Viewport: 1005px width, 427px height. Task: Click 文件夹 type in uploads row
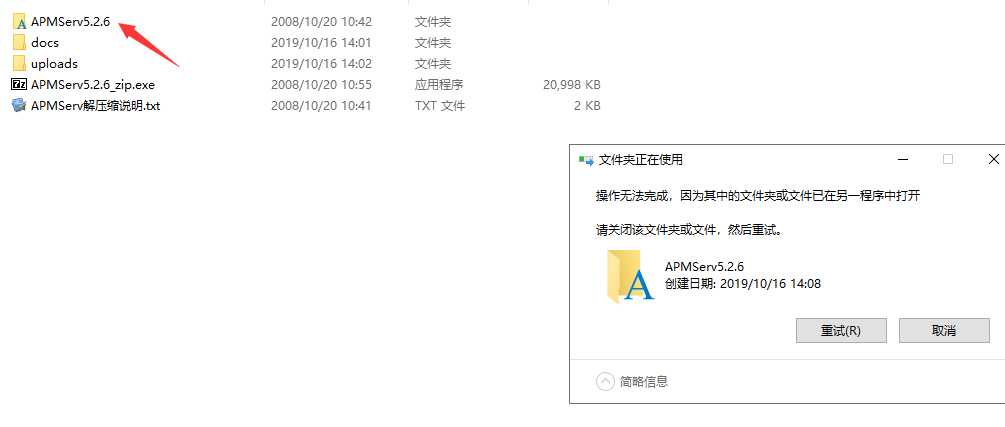point(433,63)
